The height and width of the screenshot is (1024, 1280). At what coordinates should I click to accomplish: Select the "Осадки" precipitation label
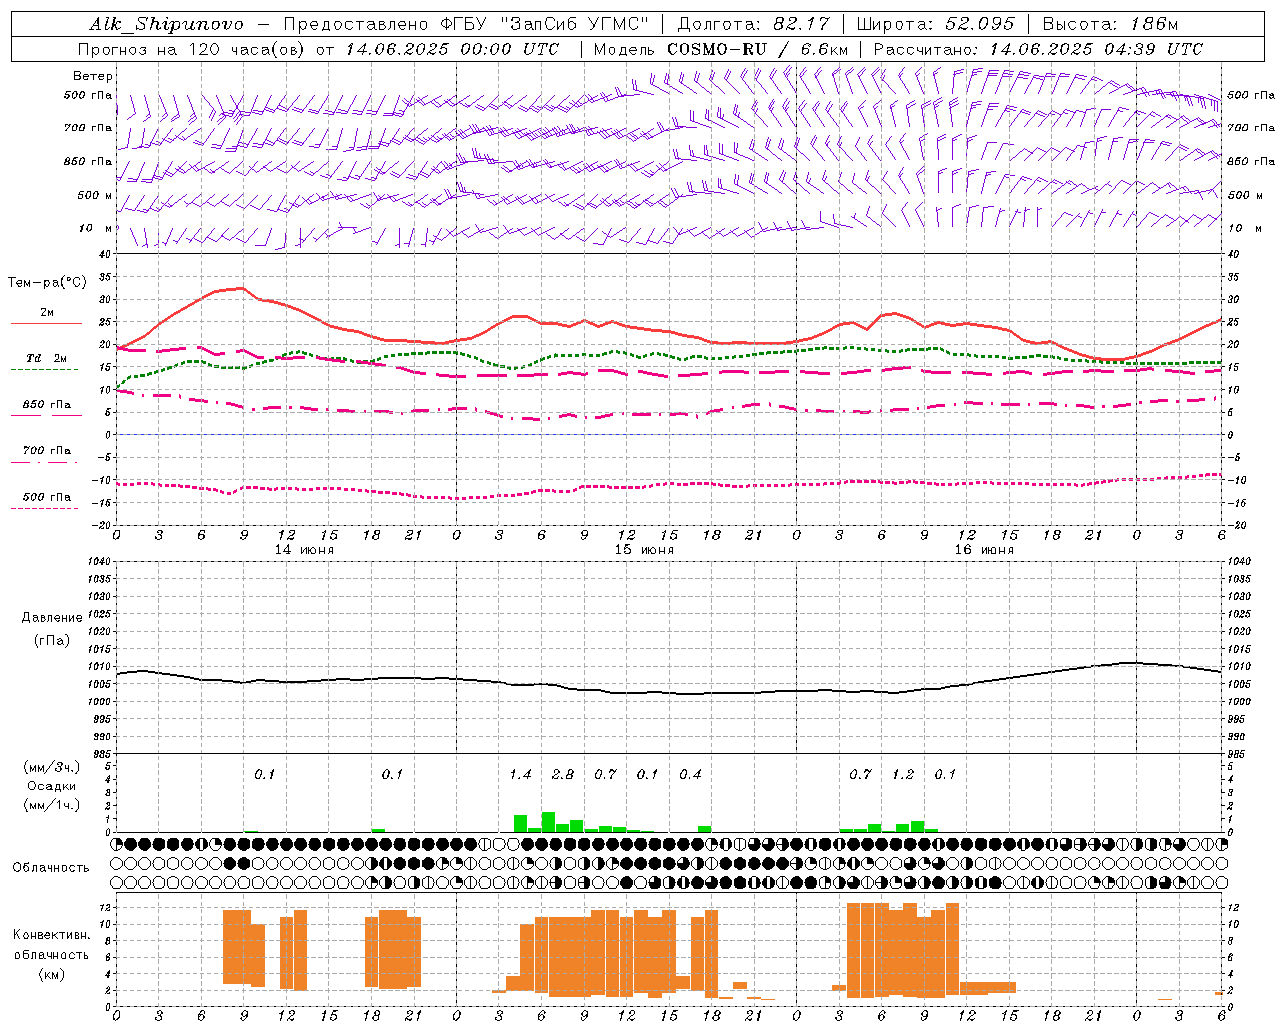52,786
